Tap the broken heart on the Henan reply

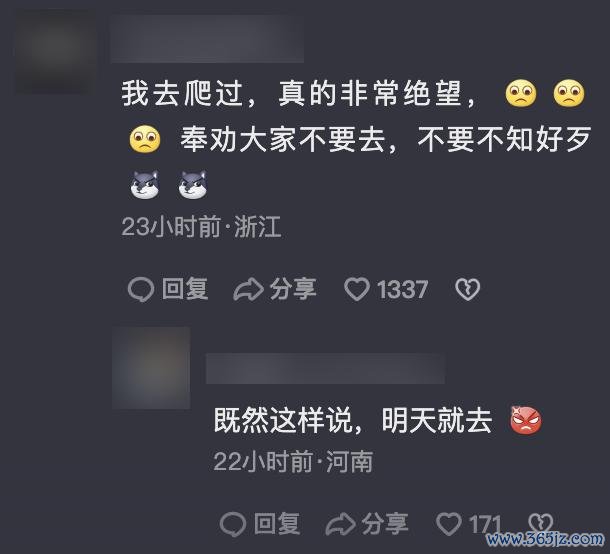(540, 524)
